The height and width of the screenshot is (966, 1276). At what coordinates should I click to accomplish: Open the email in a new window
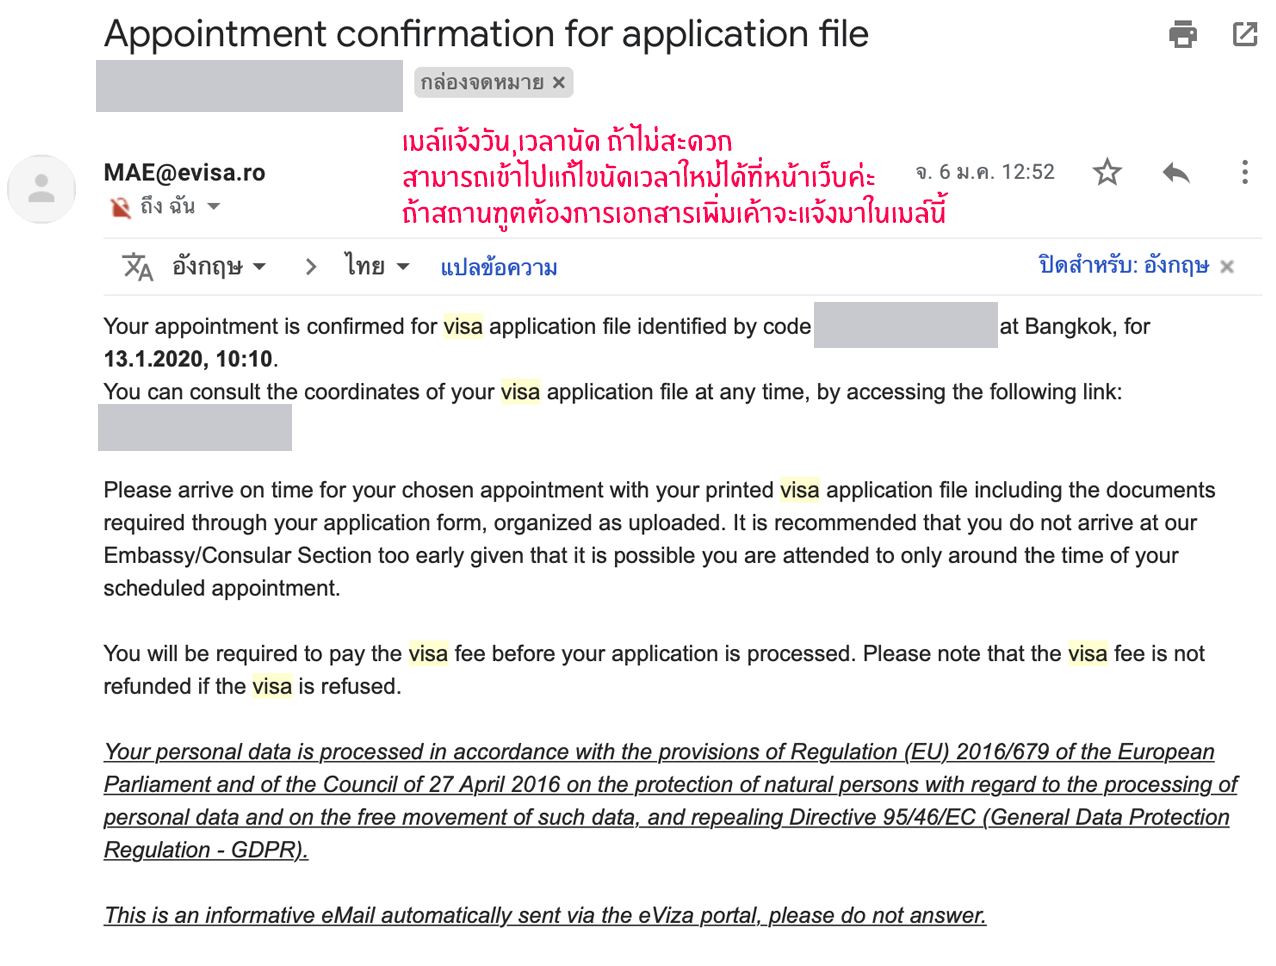pos(1245,35)
